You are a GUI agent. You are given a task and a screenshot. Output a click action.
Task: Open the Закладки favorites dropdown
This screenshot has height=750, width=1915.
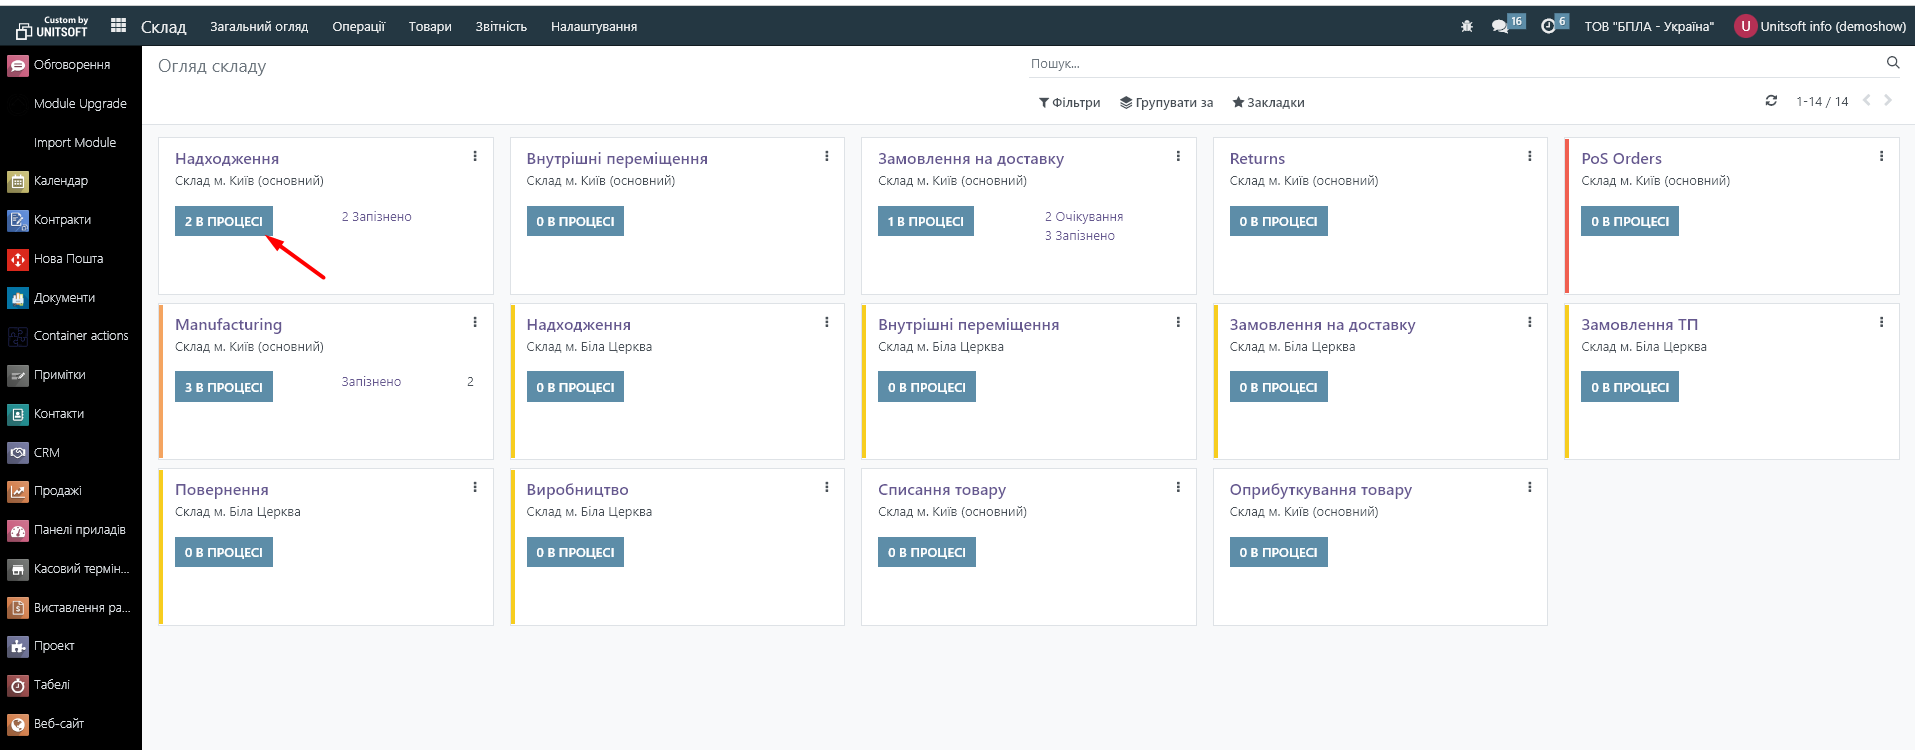(x=1268, y=103)
